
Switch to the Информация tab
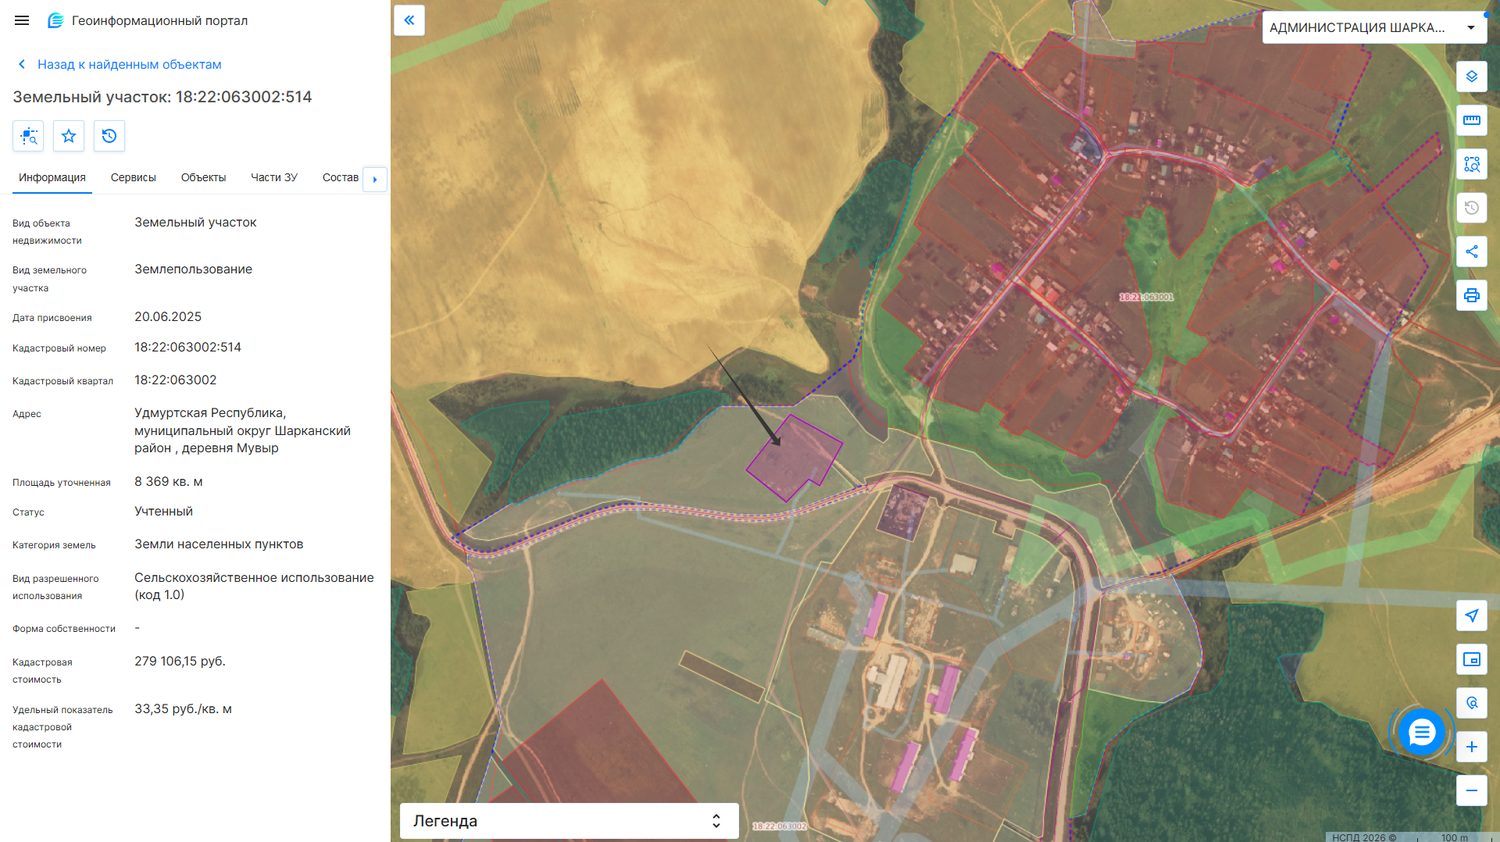point(52,178)
